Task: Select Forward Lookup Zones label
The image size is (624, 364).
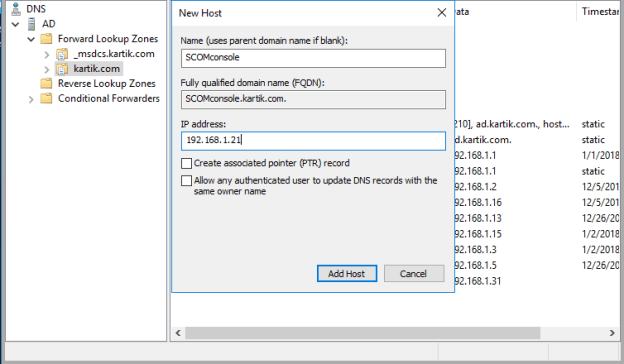Action: (x=108, y=39)
